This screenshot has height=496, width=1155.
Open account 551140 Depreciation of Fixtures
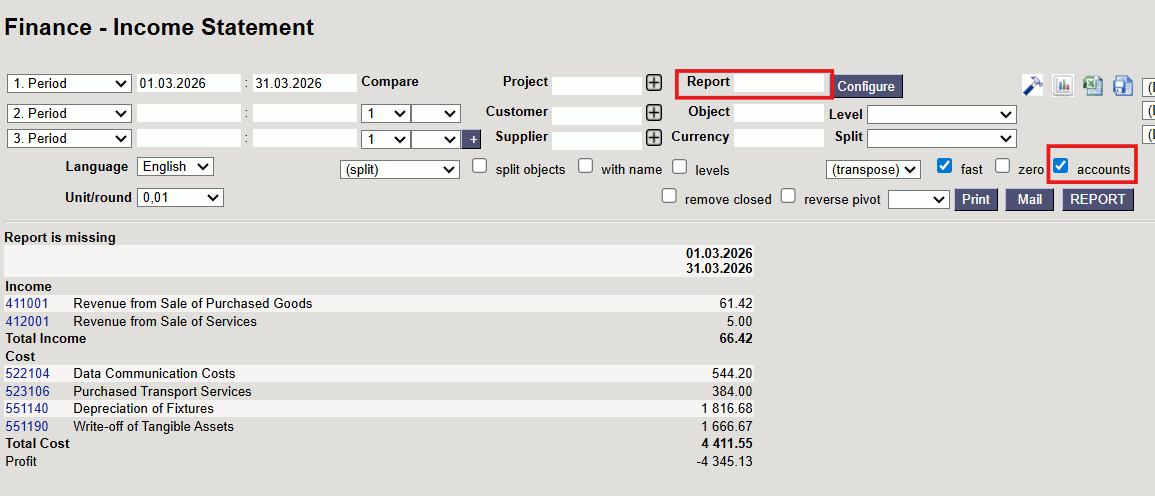coord(27,409)
